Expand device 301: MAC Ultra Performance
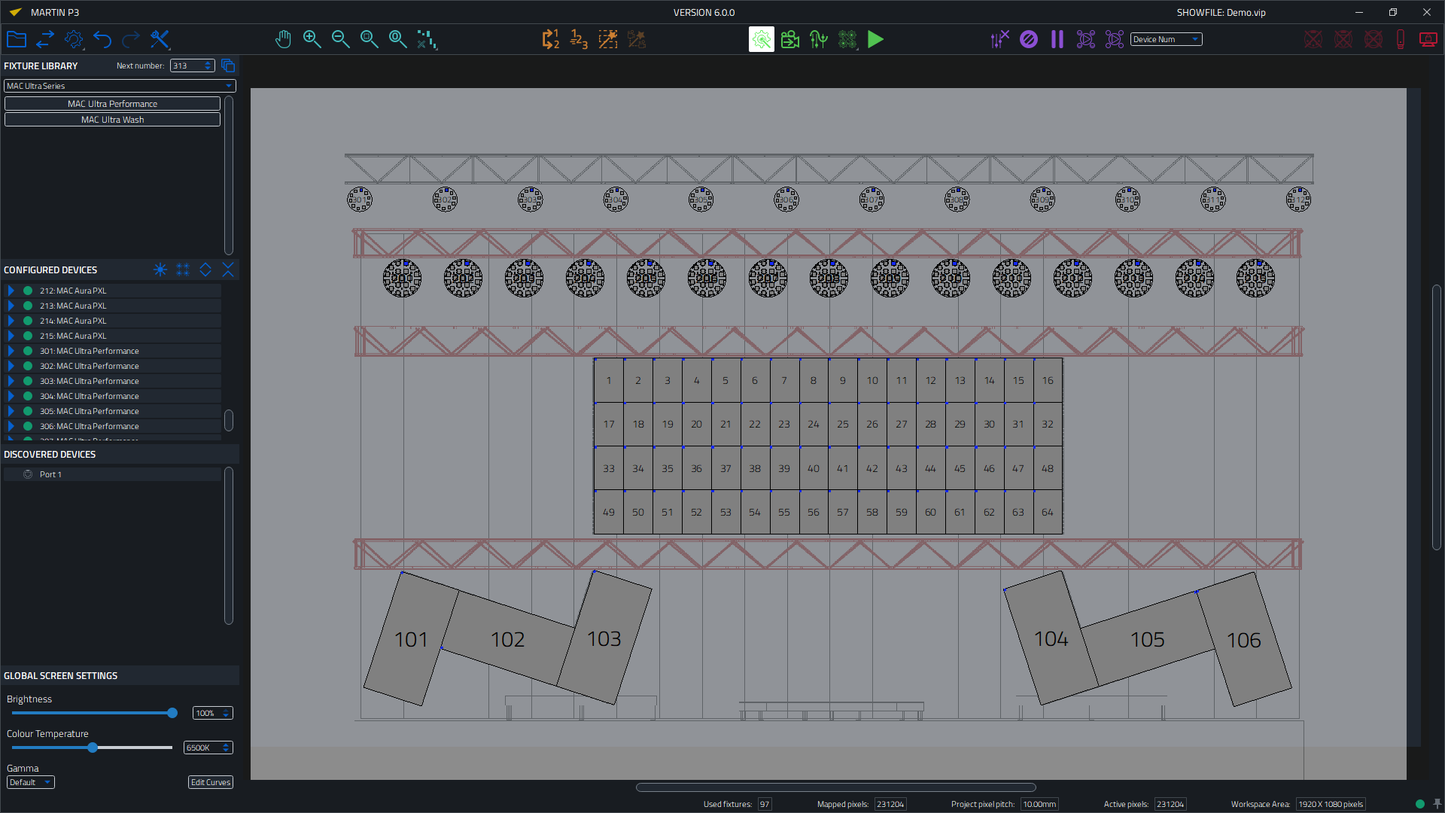 pyautogui.click(x=11, y=351)
